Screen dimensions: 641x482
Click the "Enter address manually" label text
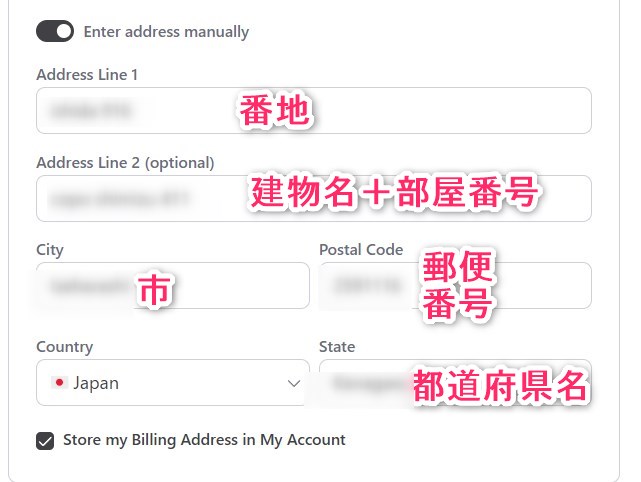click(x=166, y=31)
